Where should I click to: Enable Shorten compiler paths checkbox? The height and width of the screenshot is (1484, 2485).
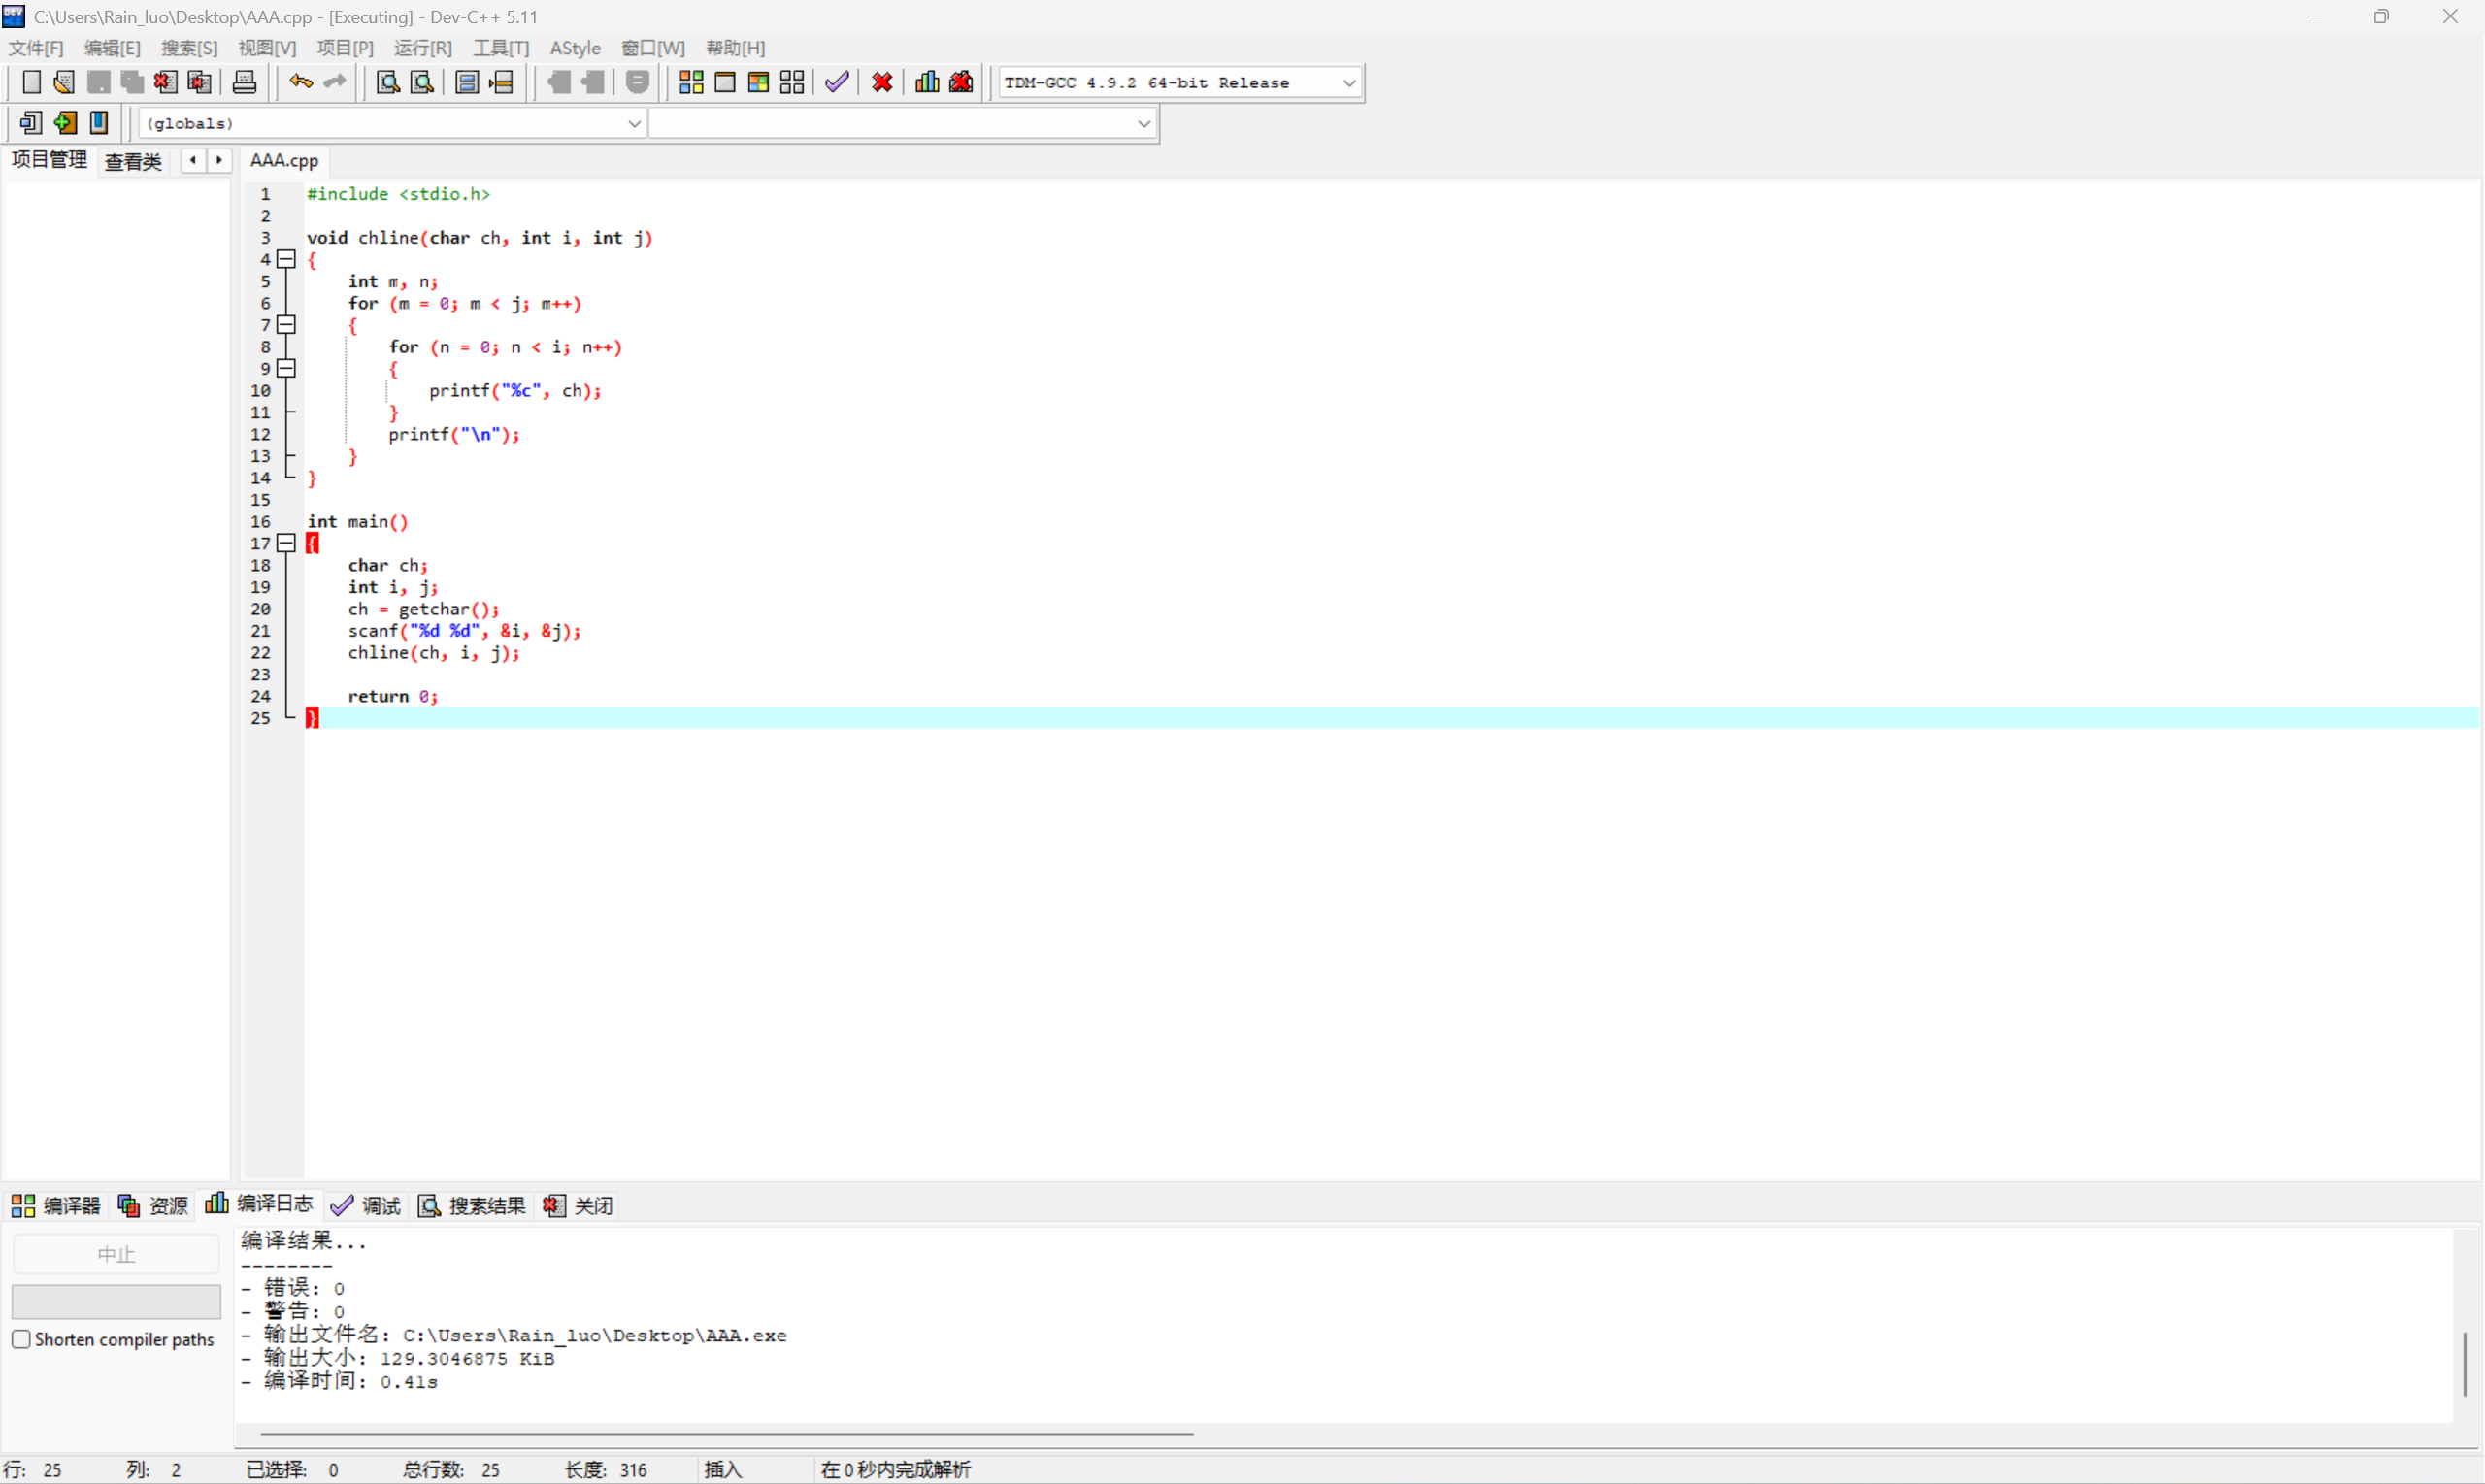pos(21,1339)
